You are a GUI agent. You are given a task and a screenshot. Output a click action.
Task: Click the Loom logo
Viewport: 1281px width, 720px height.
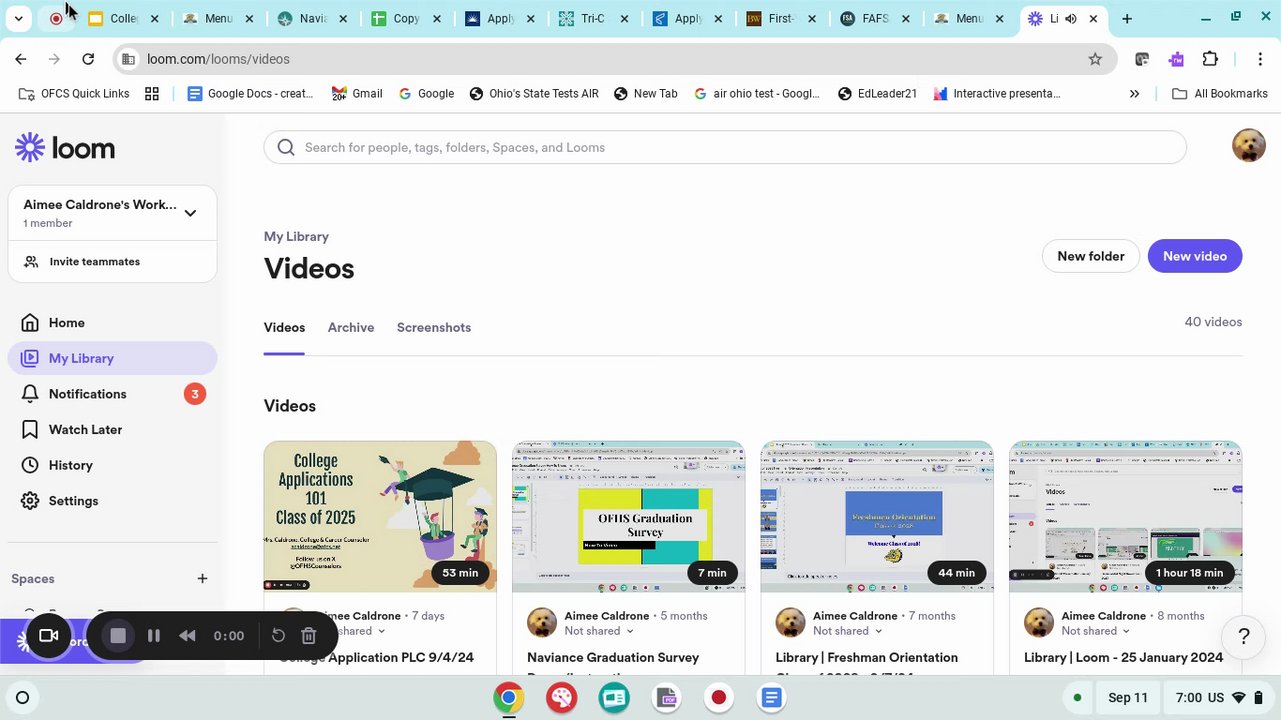pos(65,148)
